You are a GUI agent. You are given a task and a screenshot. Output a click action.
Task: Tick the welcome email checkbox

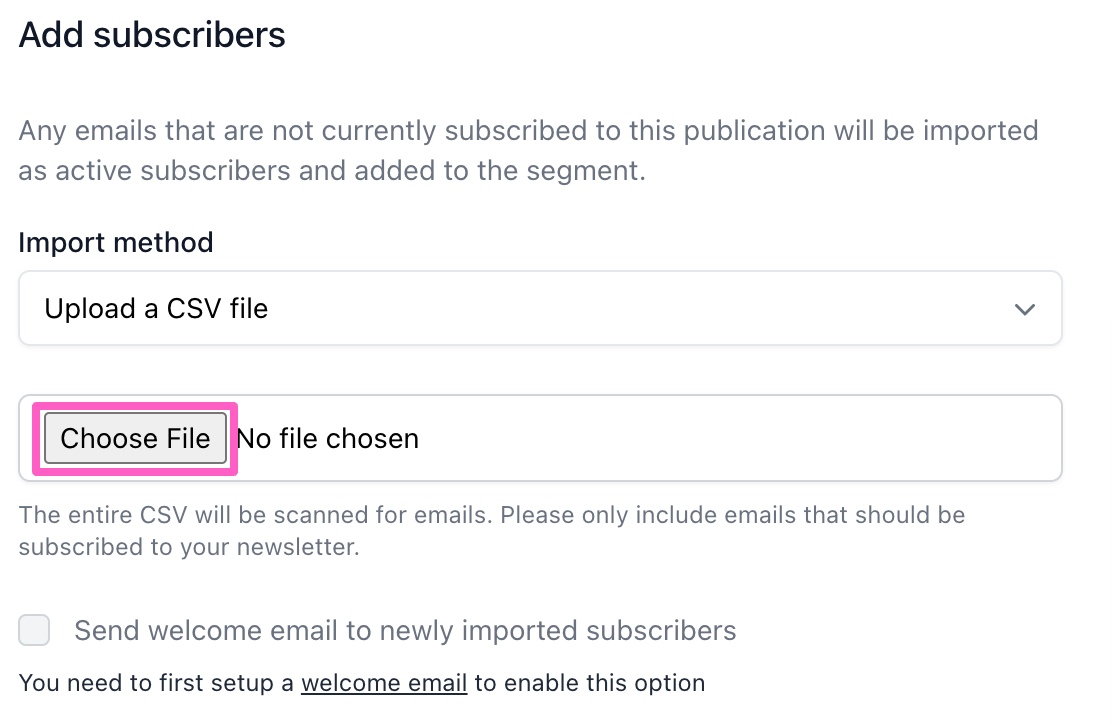click(x=35, y=631)
